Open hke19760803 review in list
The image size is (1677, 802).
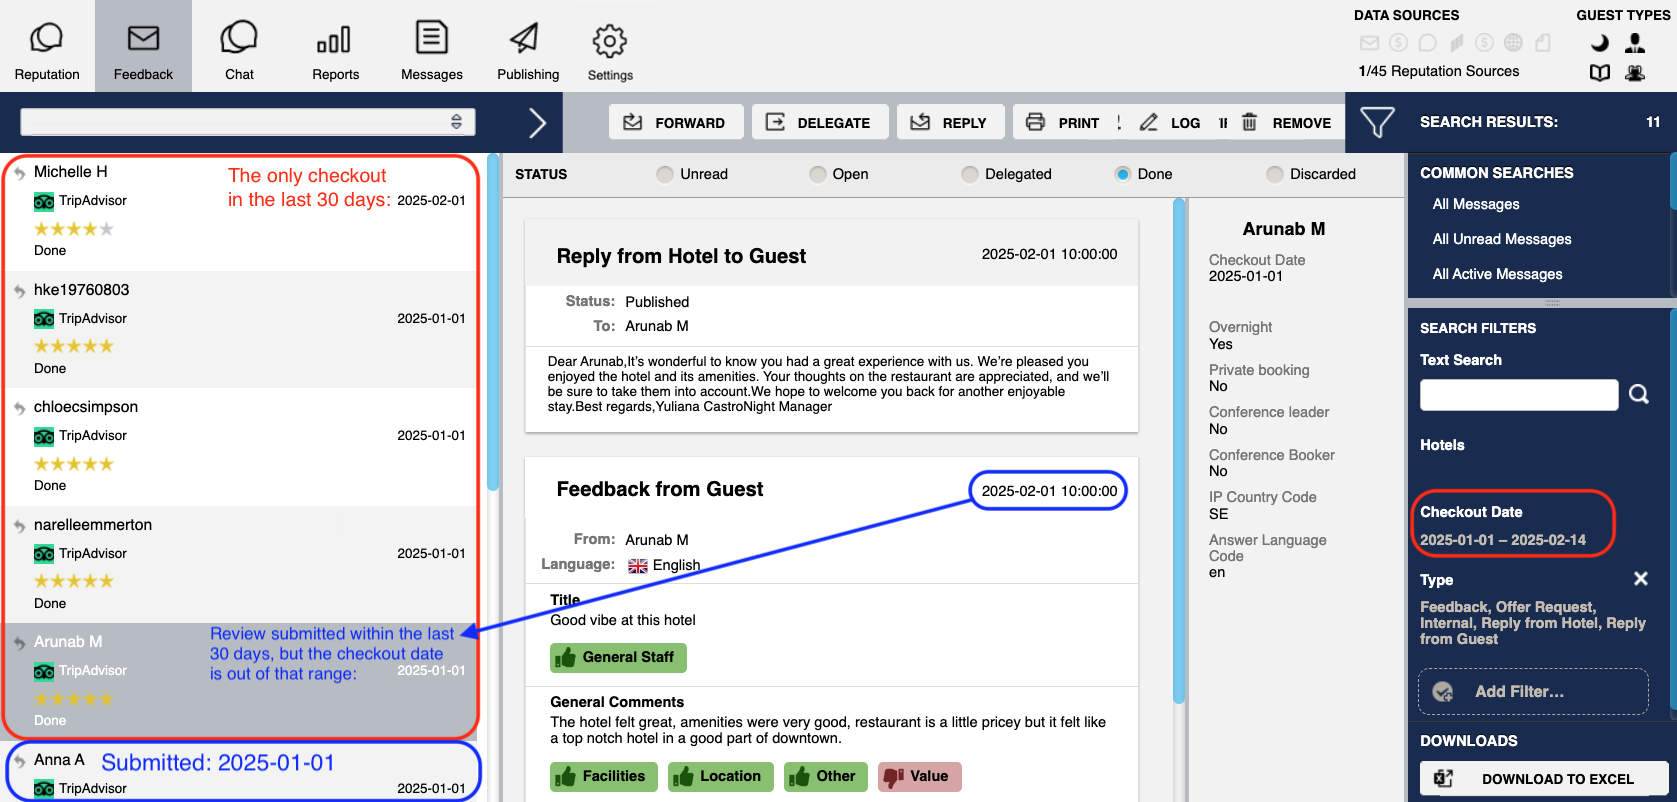240,329
